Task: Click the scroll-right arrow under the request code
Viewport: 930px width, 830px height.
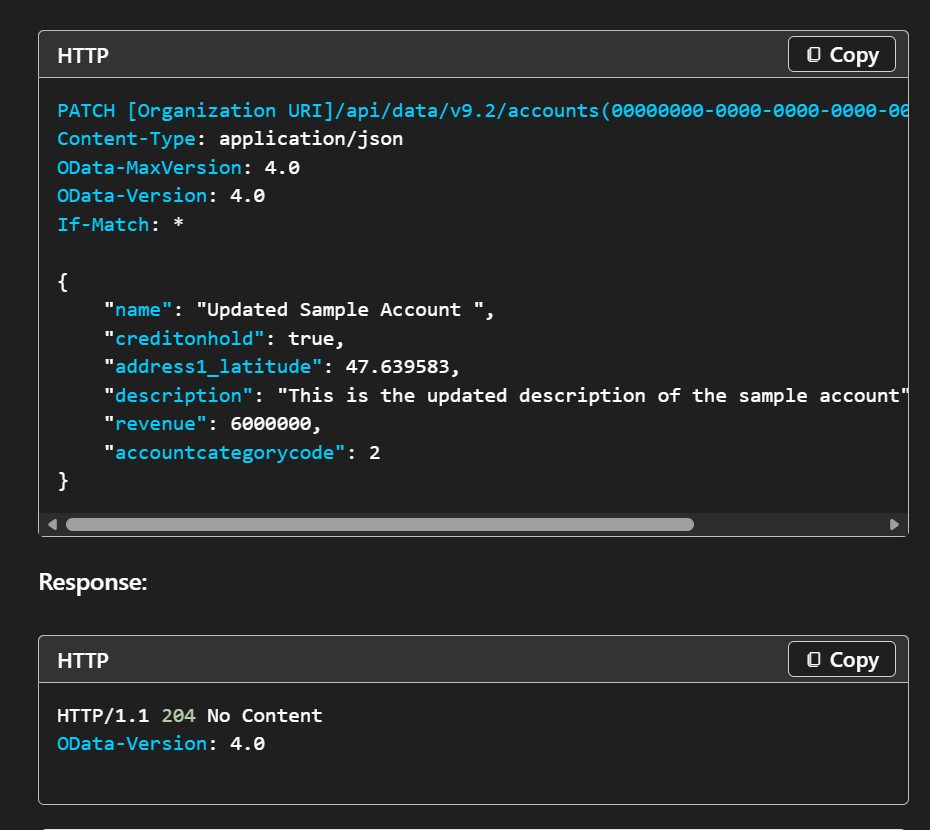Action: click(894, 524)
